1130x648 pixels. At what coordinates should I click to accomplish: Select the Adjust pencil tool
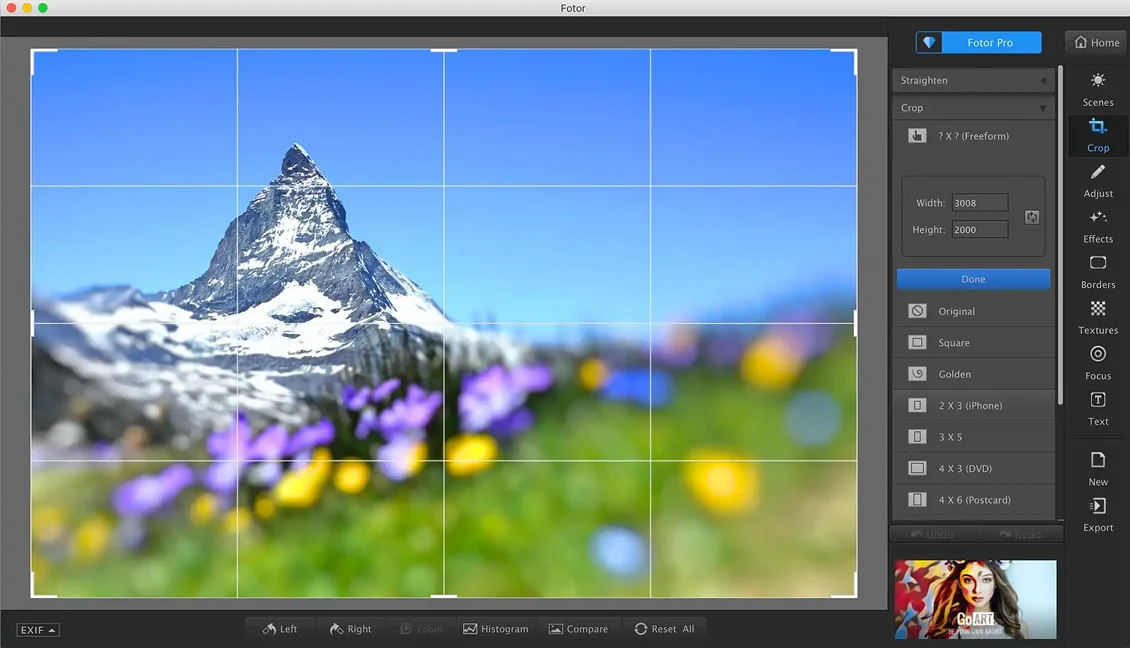(1098, 181)
